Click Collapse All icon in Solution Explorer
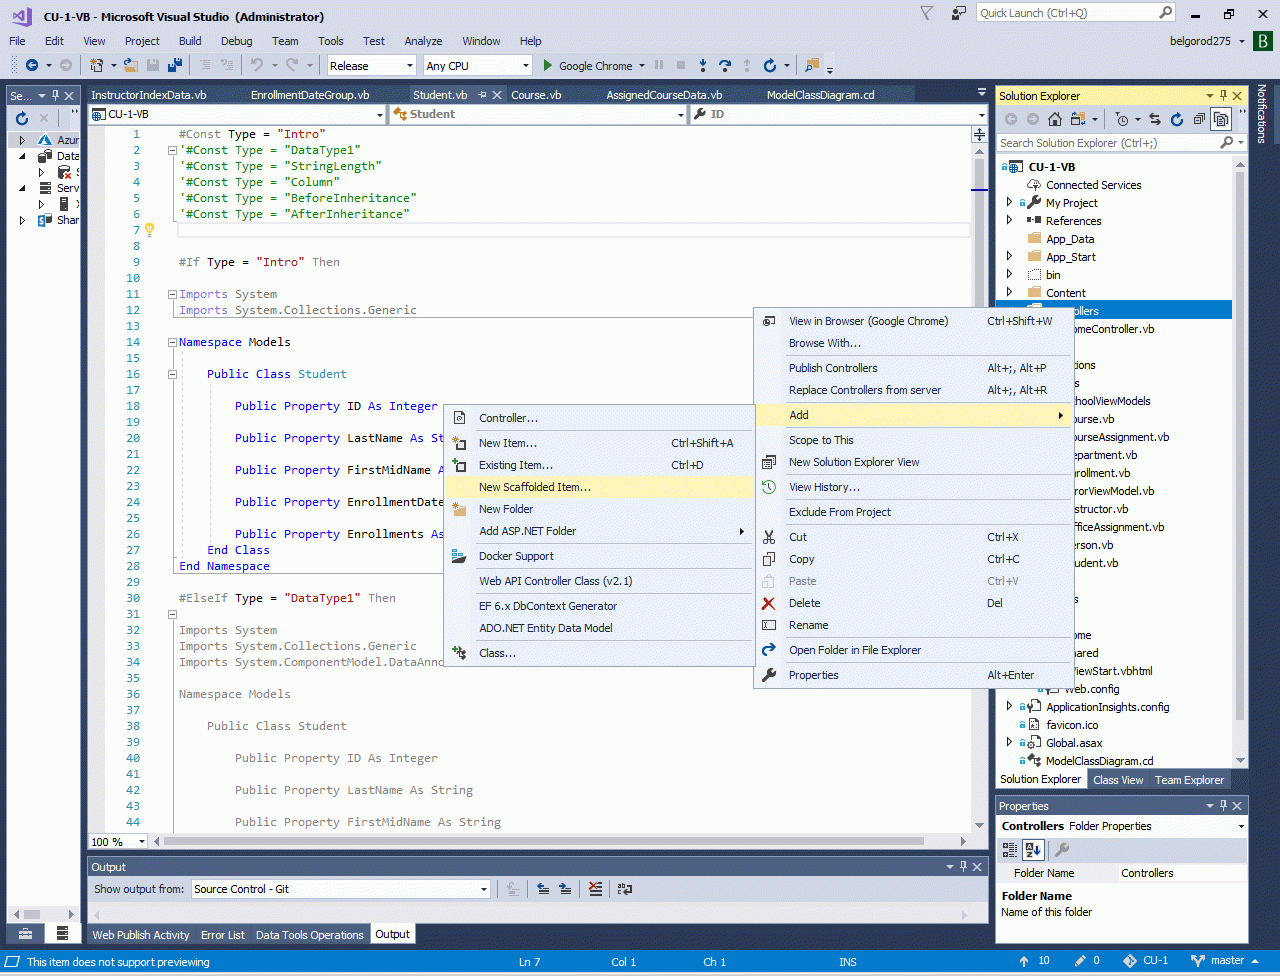Screen dimensions: 1280x976 click(1199, 119)
